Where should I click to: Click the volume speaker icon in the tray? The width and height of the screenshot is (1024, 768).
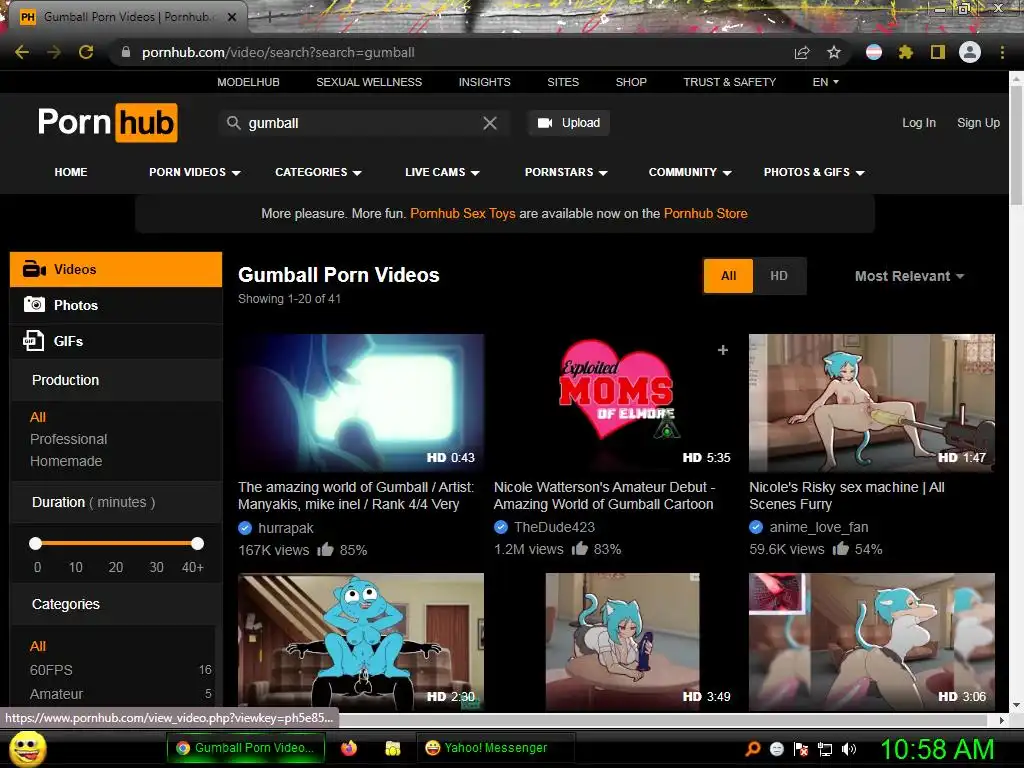pos(849,749)
